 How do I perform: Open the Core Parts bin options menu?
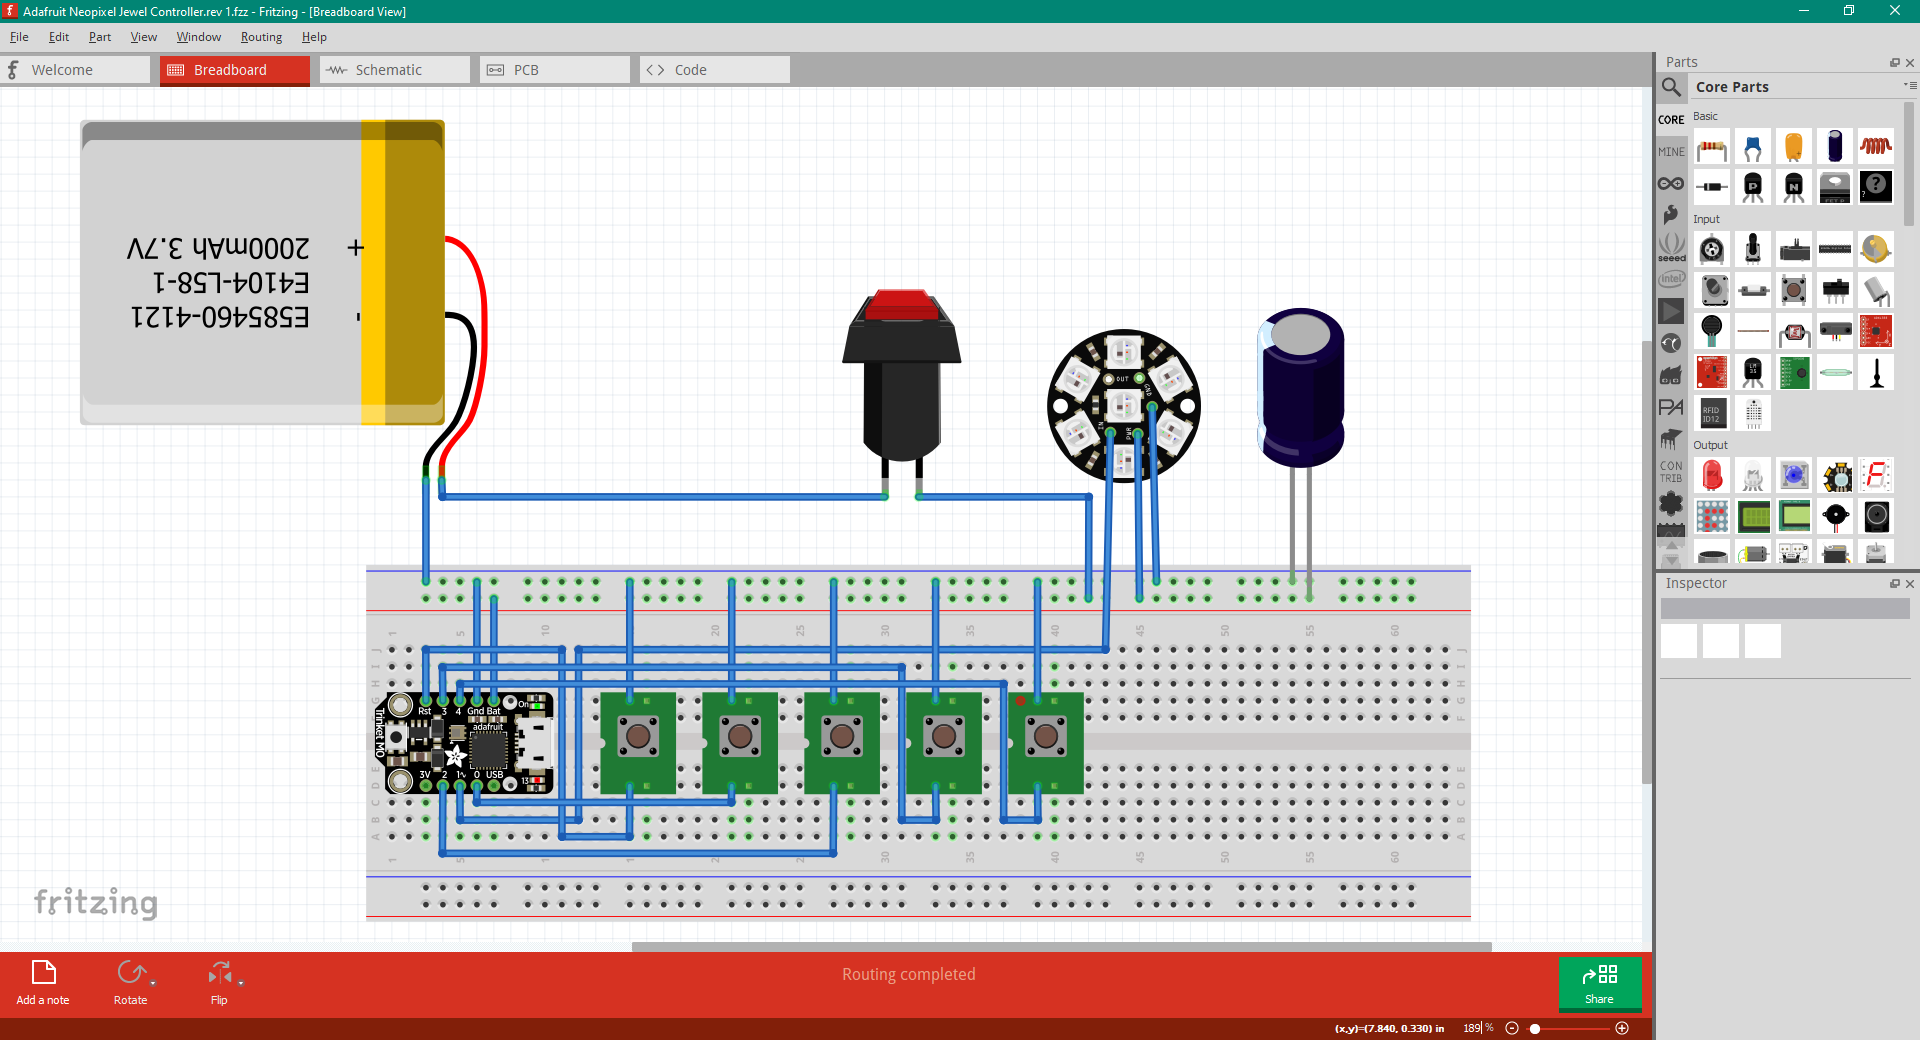pos(1910,86)
